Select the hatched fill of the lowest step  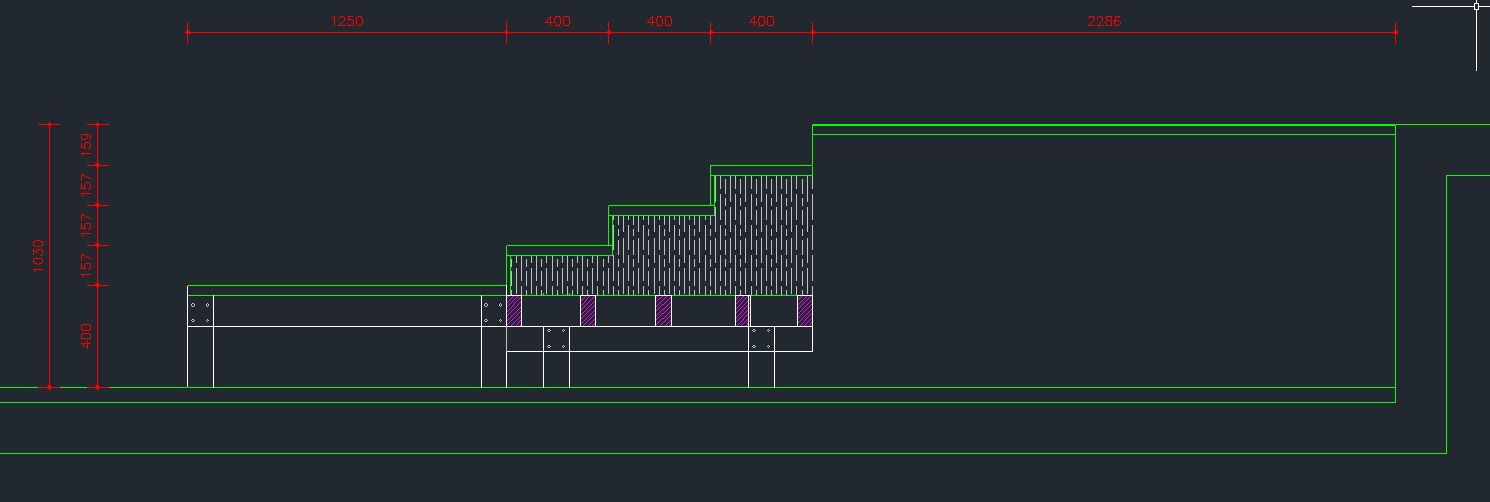[560, 275]
